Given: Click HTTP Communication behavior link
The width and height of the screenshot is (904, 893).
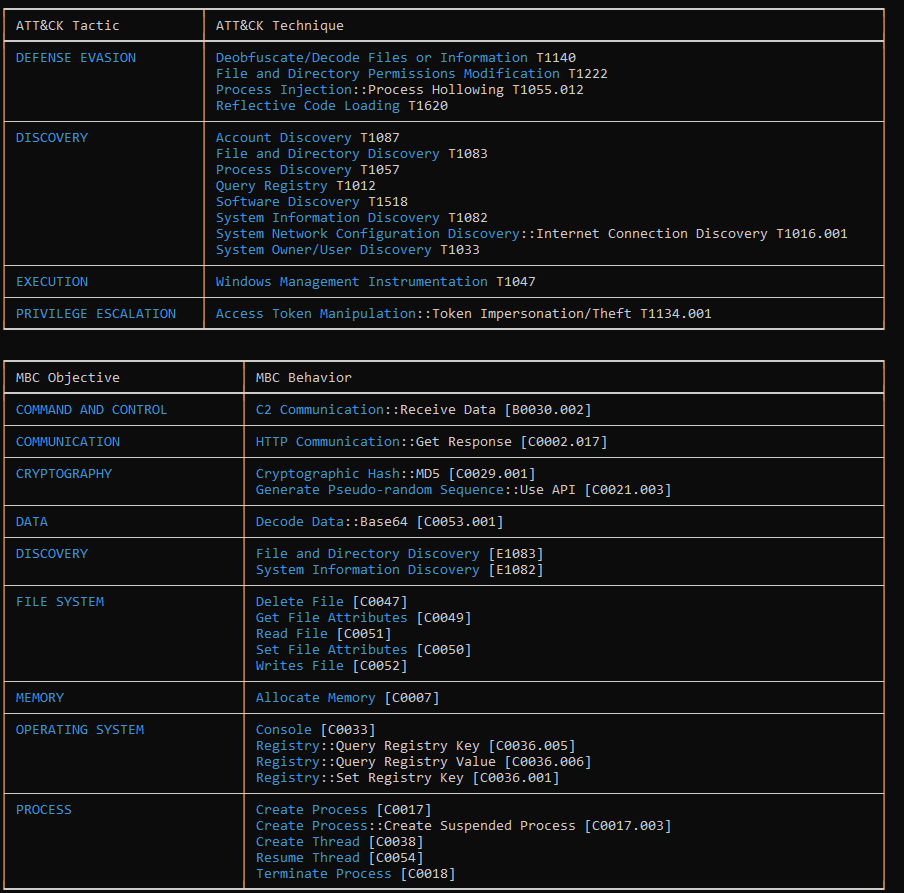Looking at the screenshot, I should pyautogui.click(x=327, y=442).
